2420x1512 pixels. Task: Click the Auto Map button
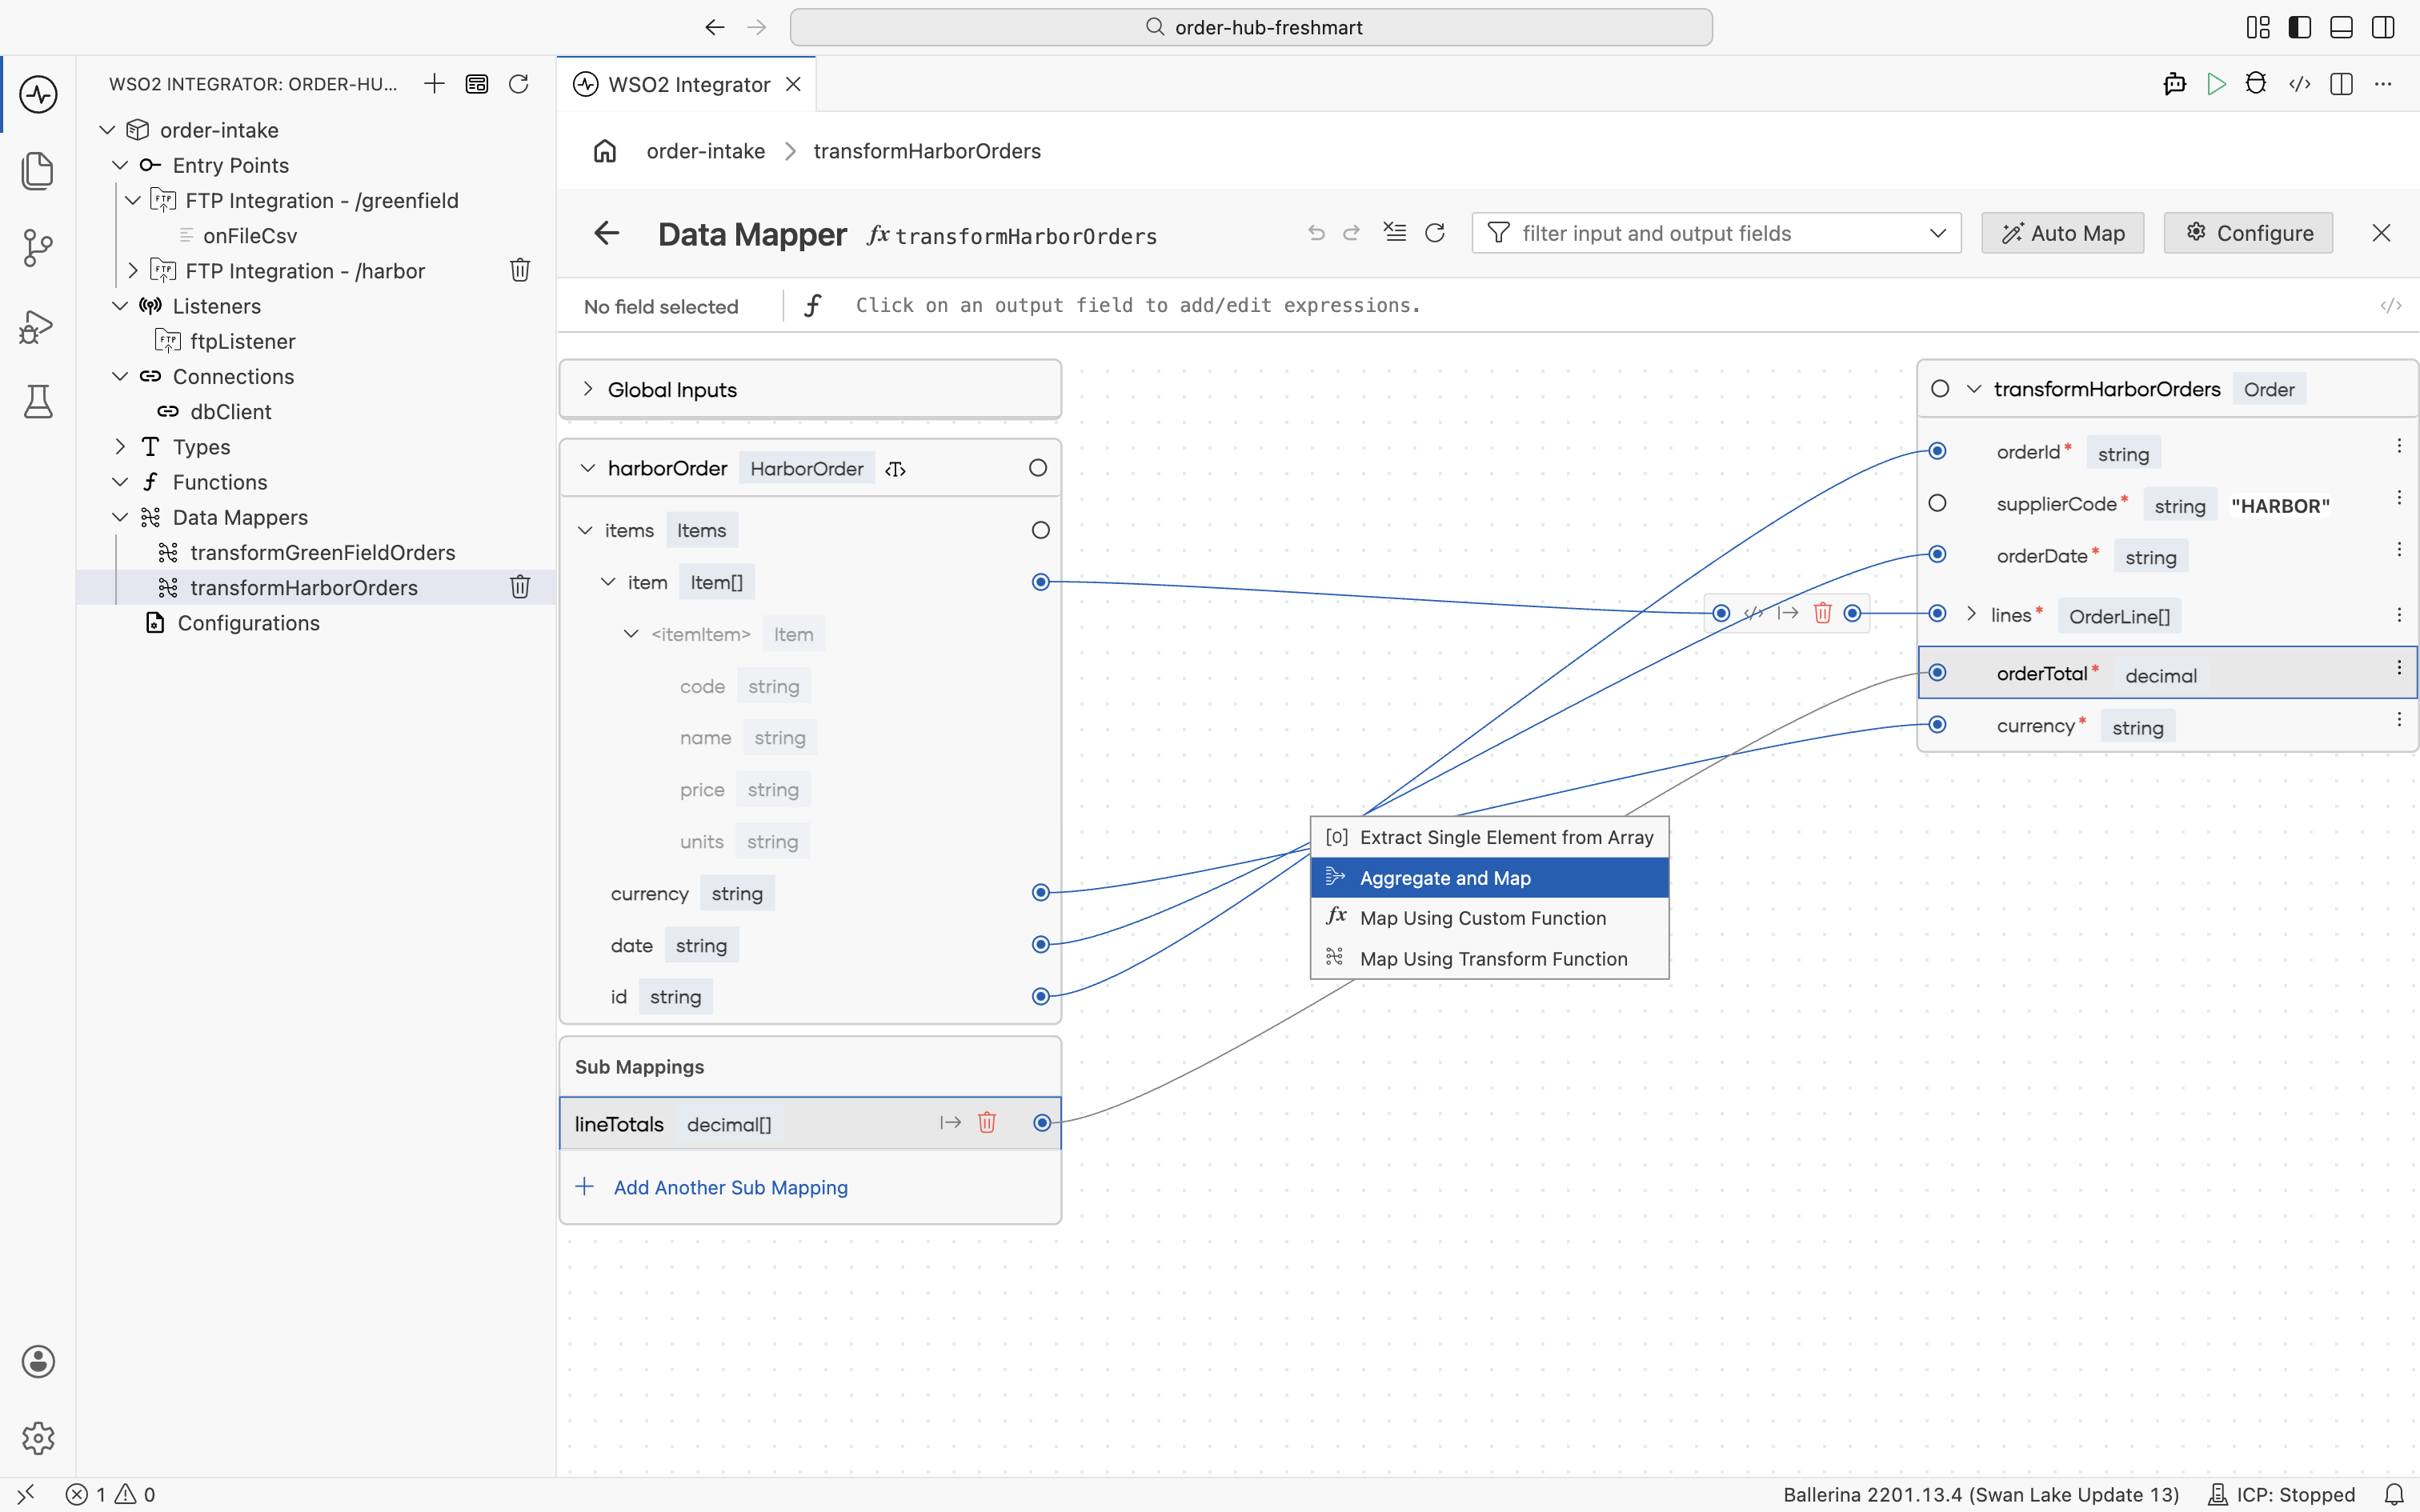click(x=2062, y=233)
